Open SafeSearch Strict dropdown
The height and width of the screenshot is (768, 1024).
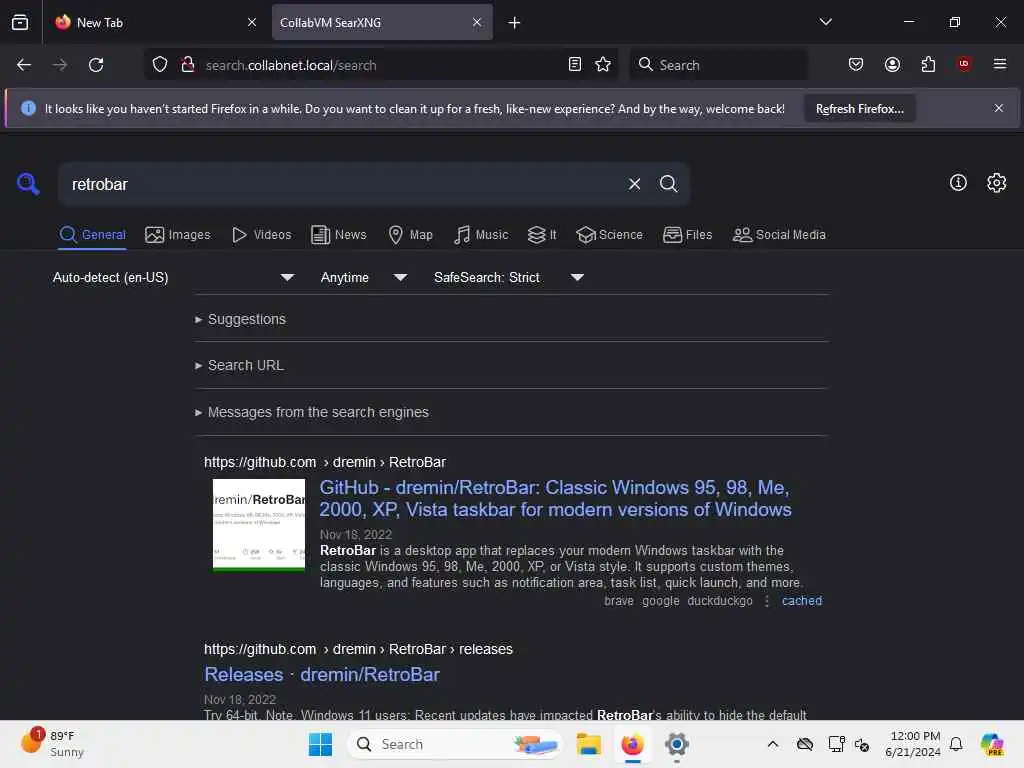[x=508, y=278]
